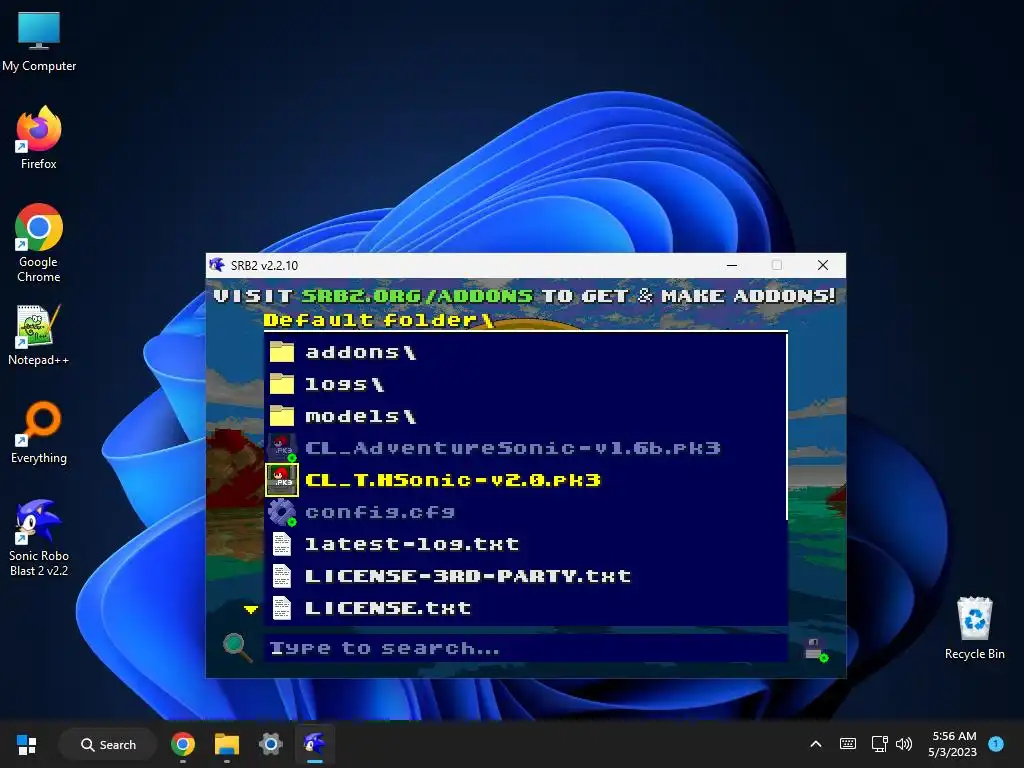Viewport: 1024px width, 768px height.
Task: Select the 'LICENSE.txt' entry
Action: pos(389,608)
